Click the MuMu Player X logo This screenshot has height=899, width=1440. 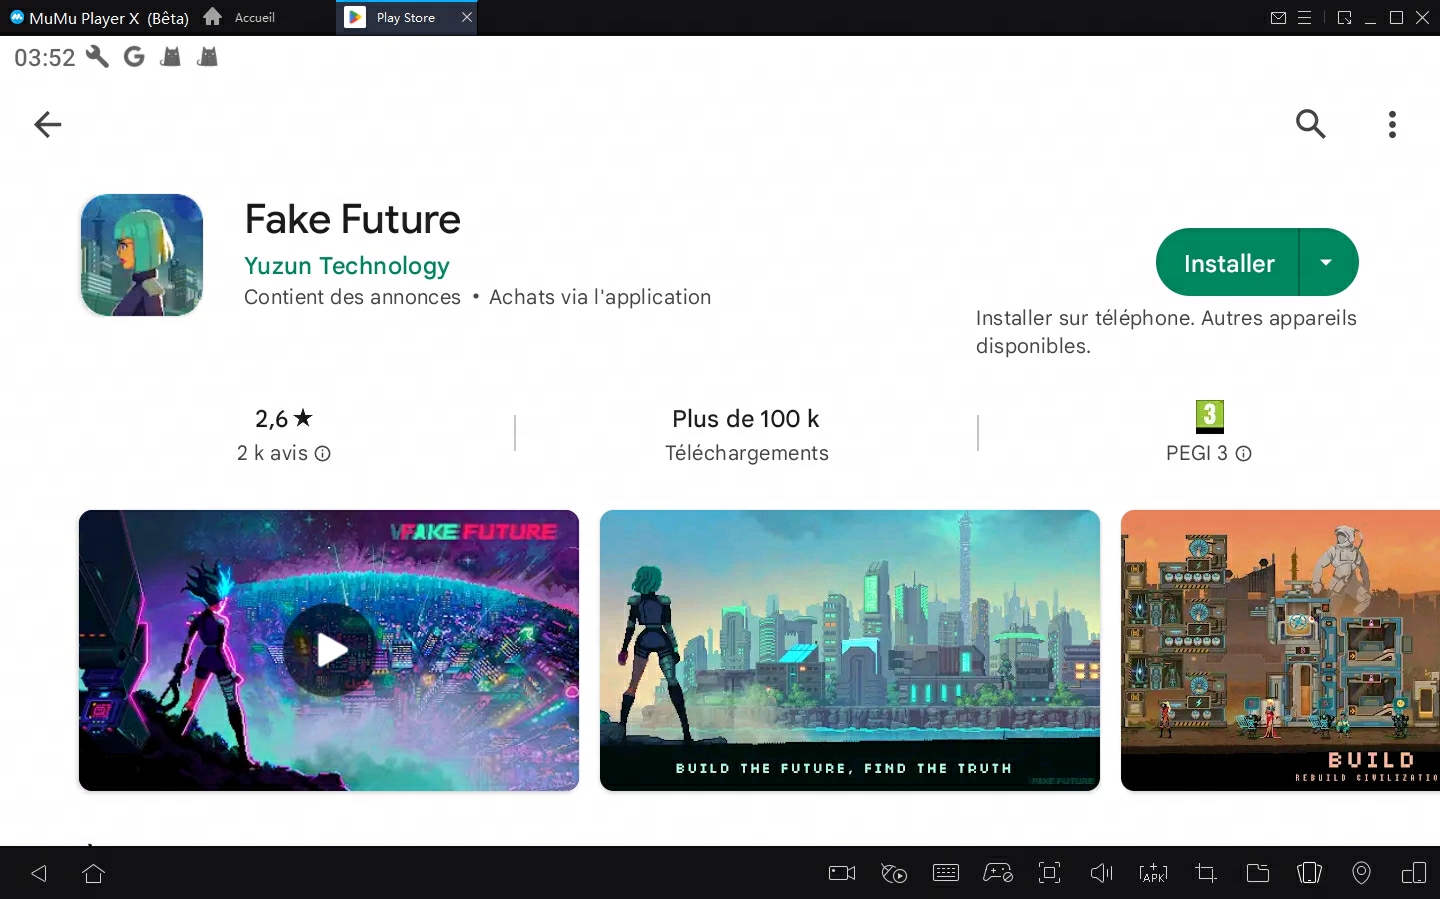(x=17, y=17)
